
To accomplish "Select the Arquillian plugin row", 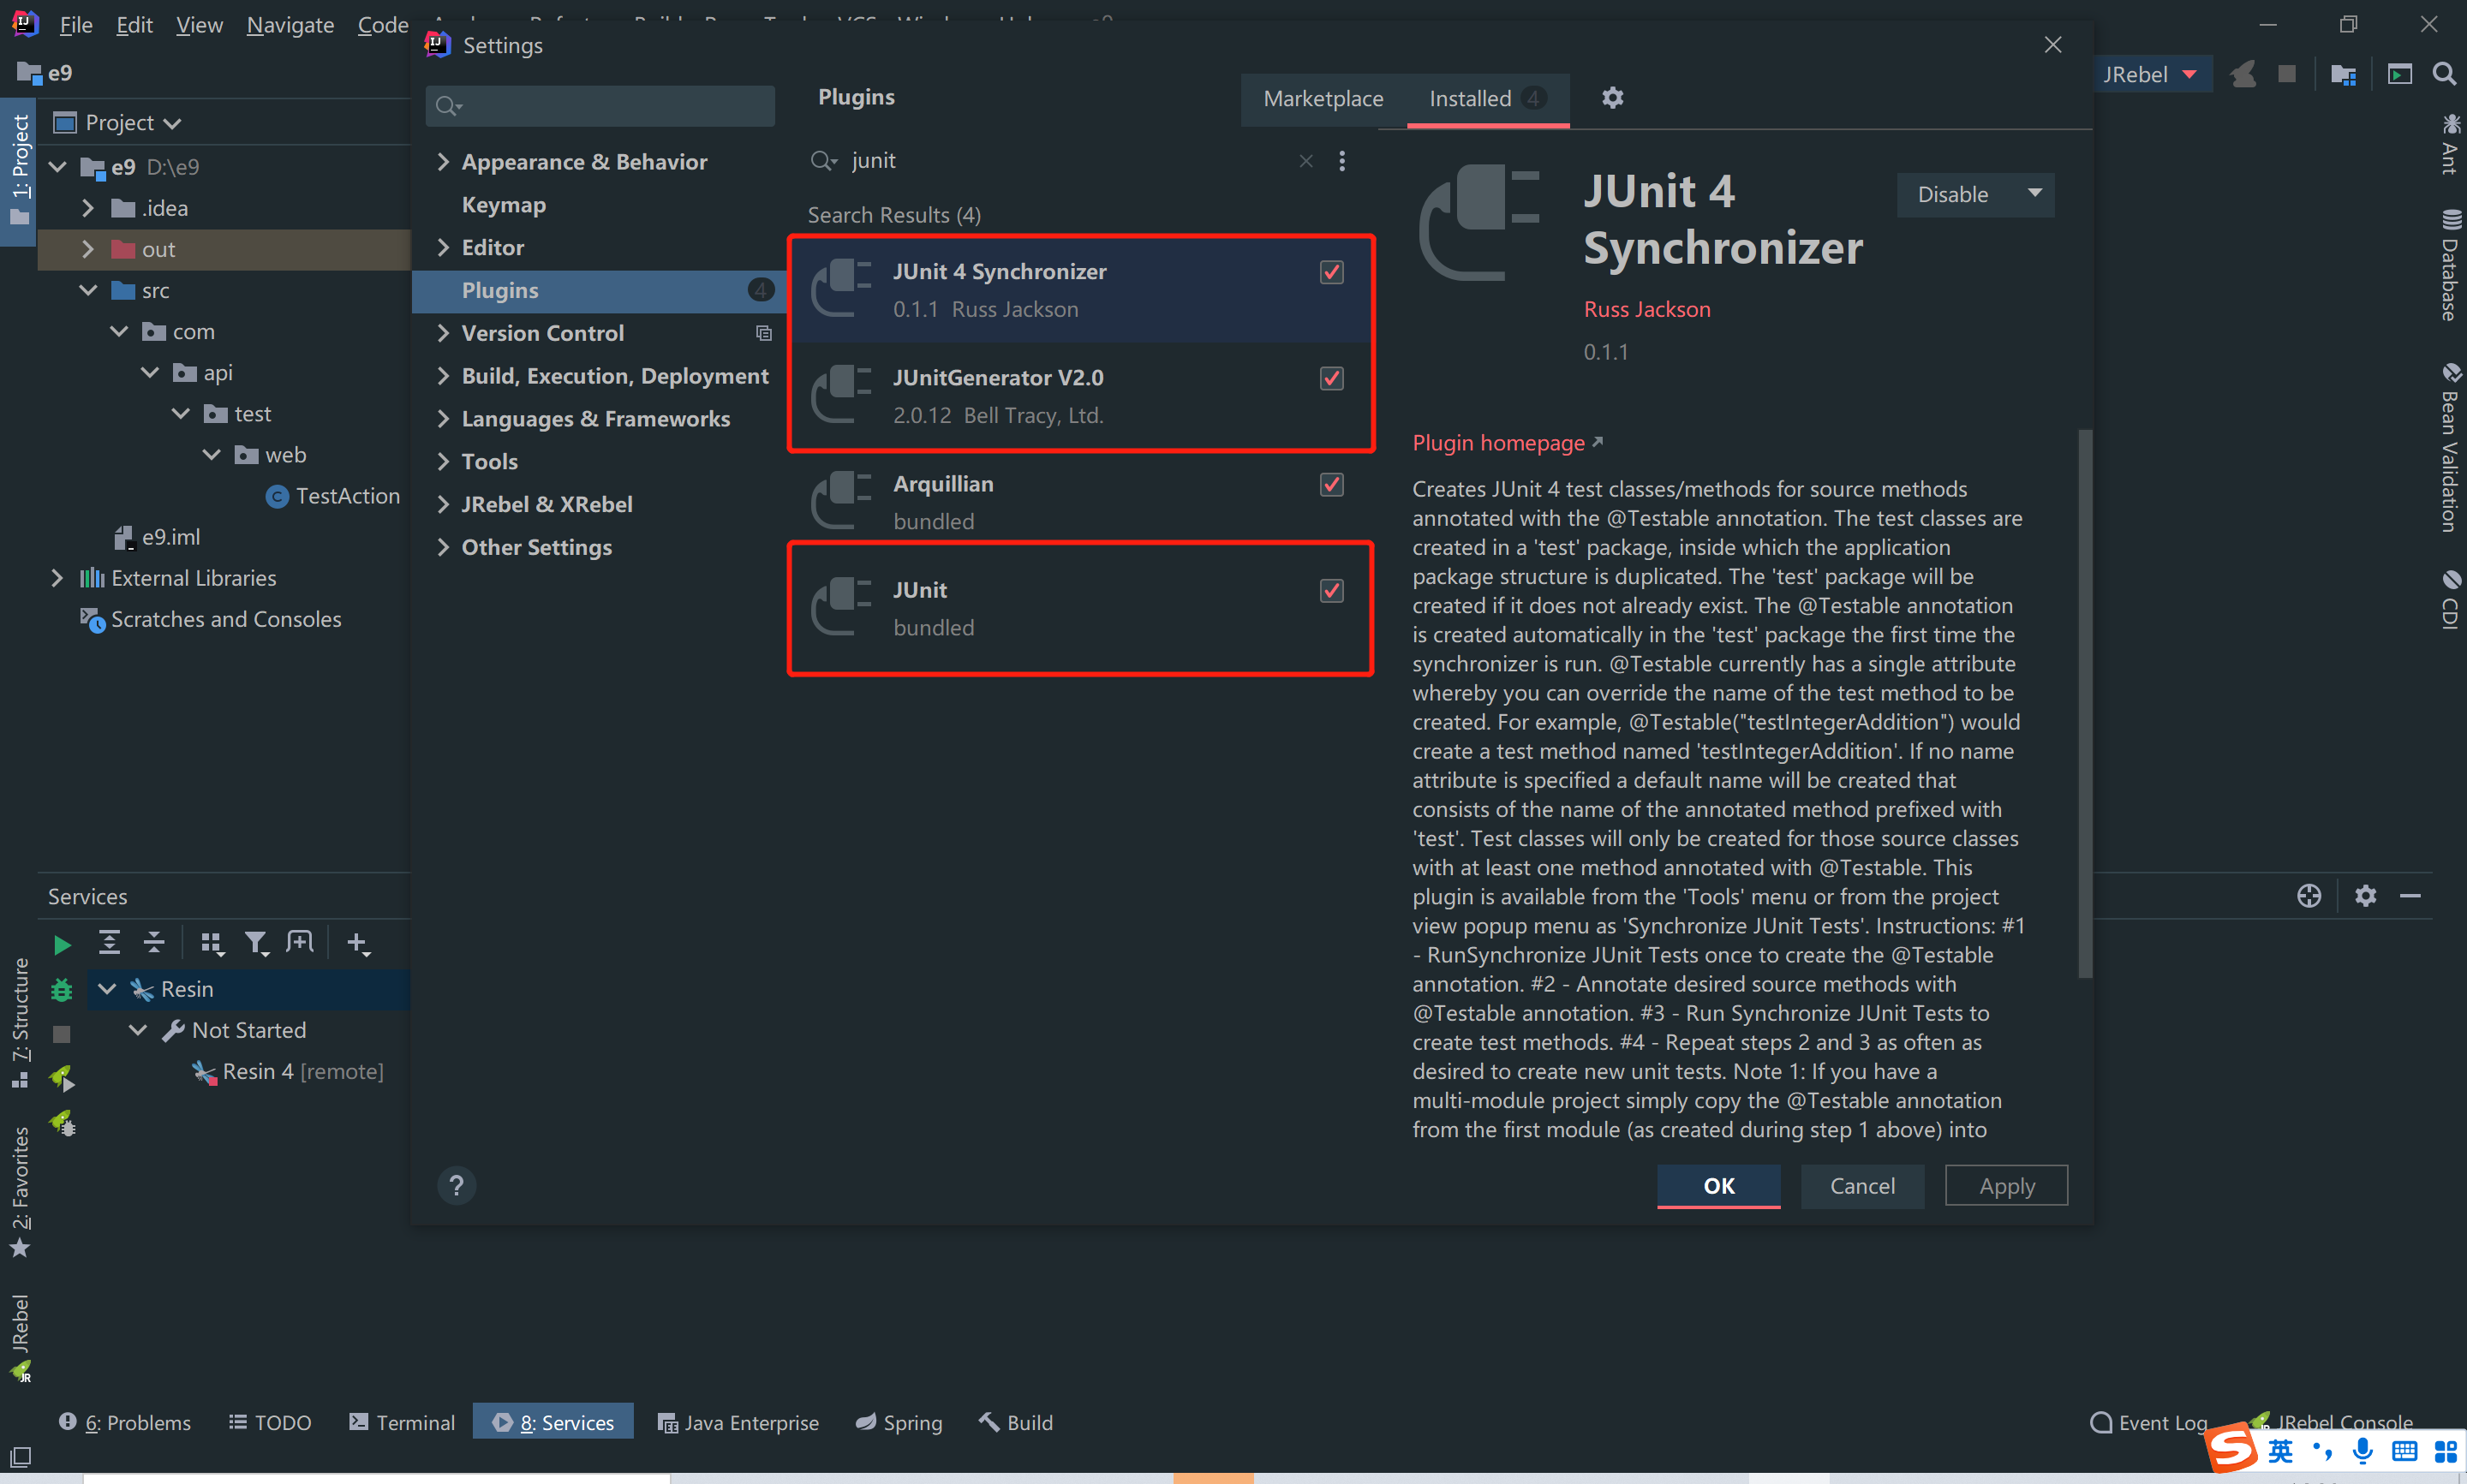I will click(1080, 502).
